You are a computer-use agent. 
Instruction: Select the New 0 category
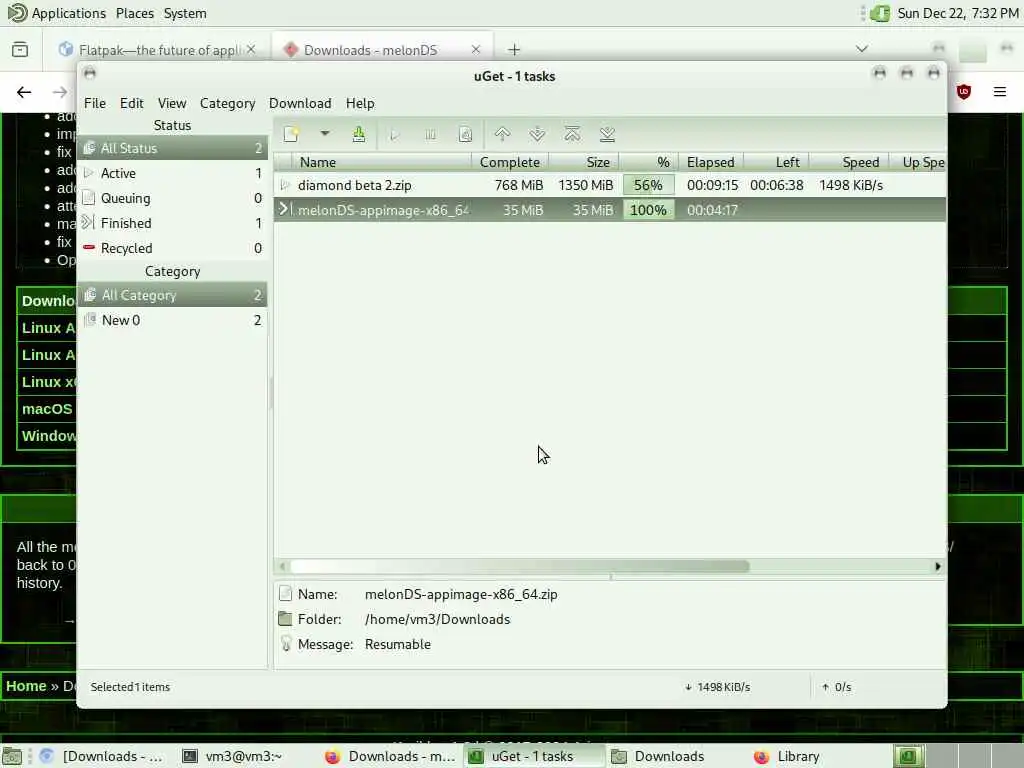[x=172, y=320]
